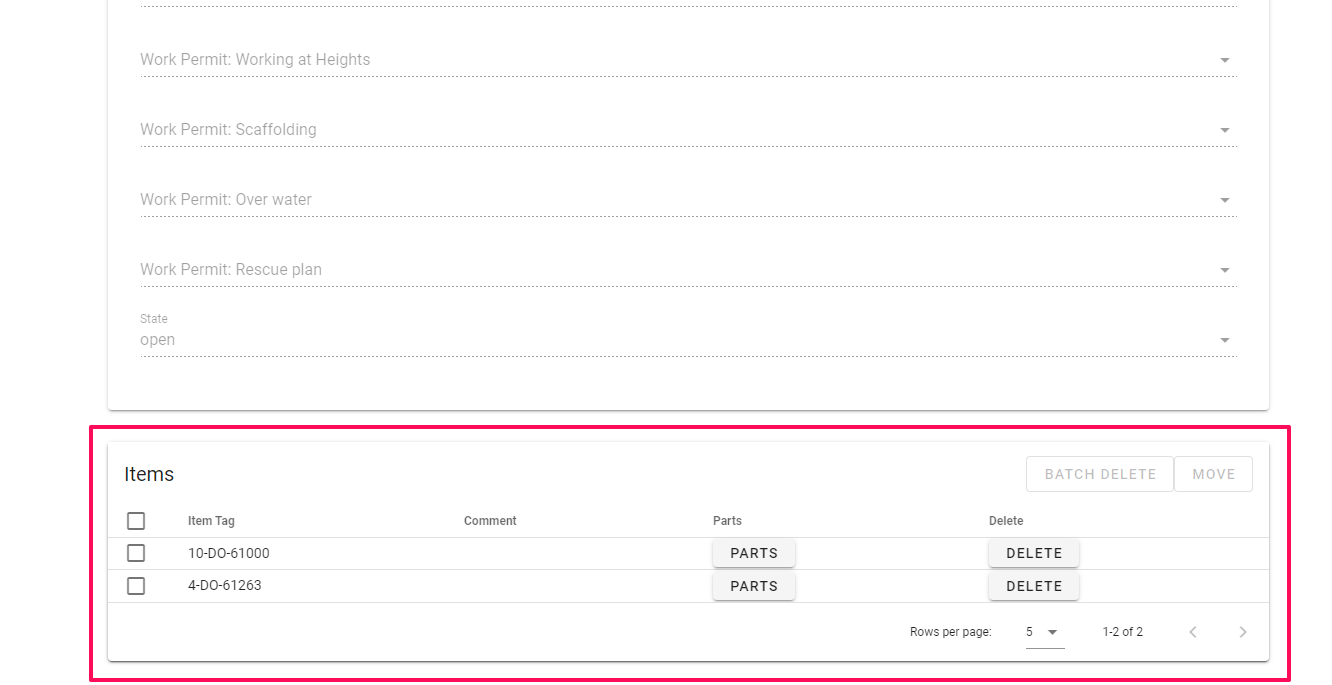Open the State dropdown showing open
1332x685 pixels.
[688, 340]
